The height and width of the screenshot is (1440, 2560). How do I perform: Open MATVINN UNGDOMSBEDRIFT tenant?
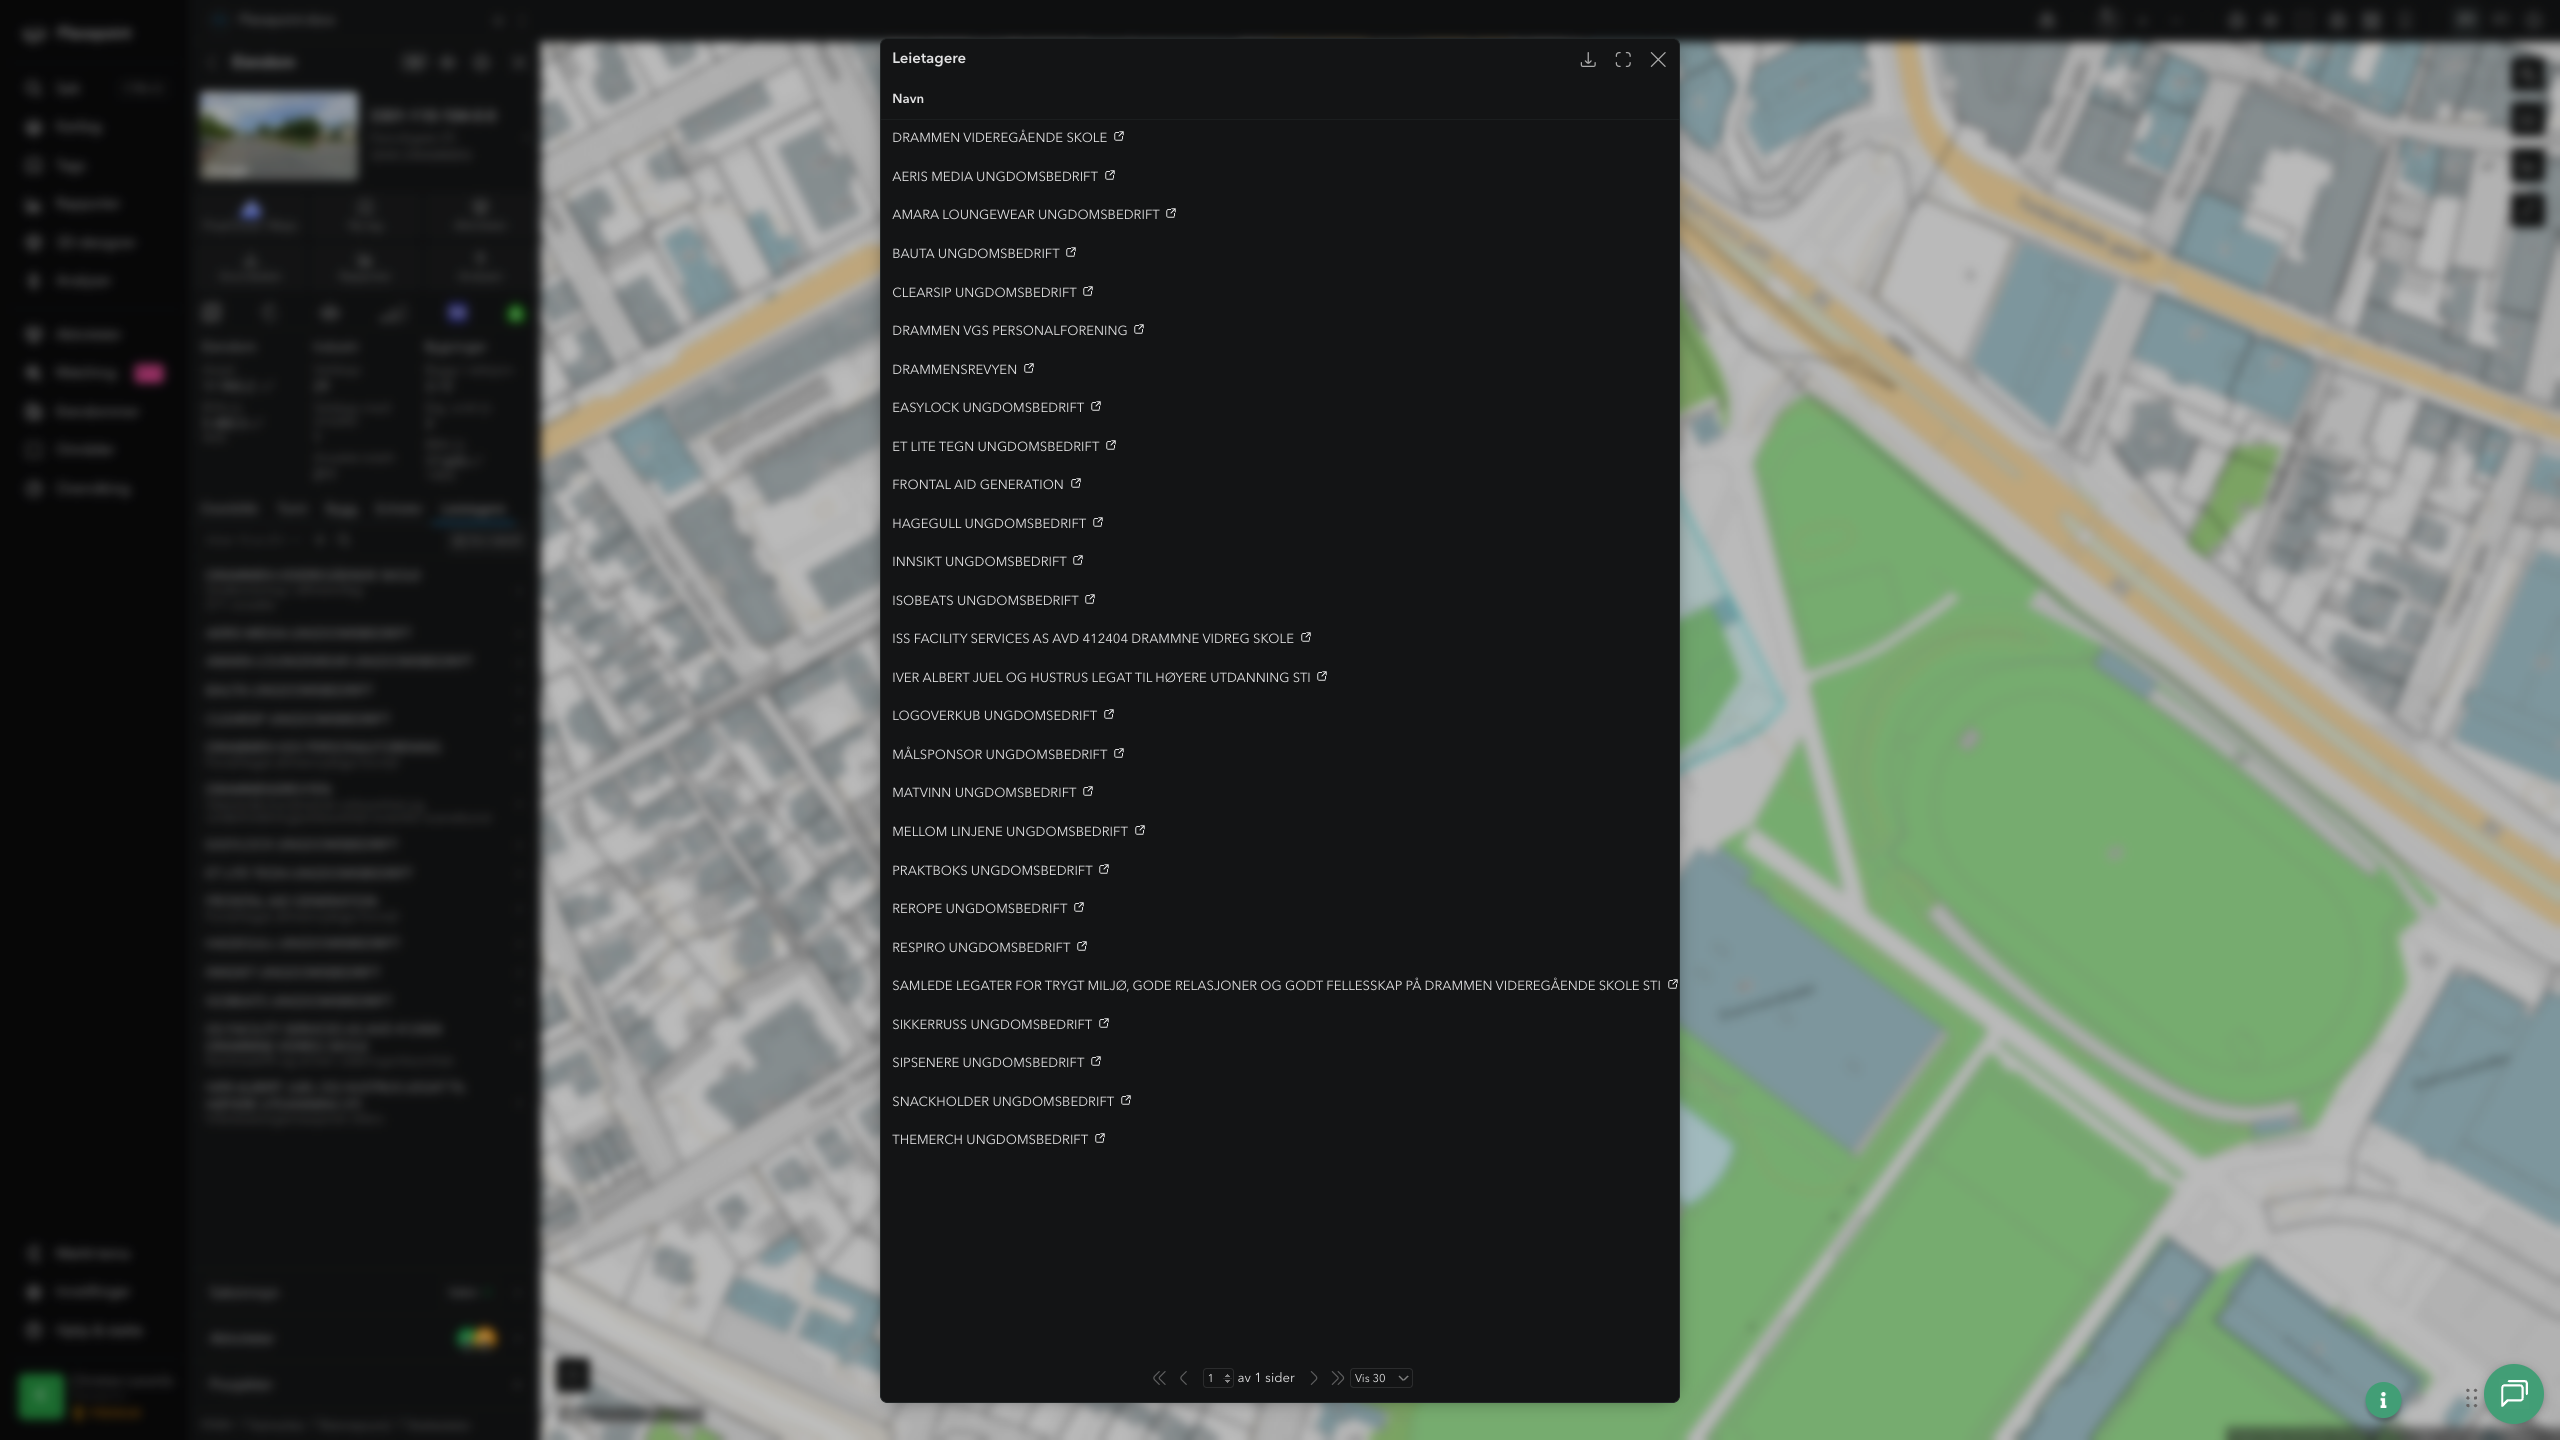984,792
